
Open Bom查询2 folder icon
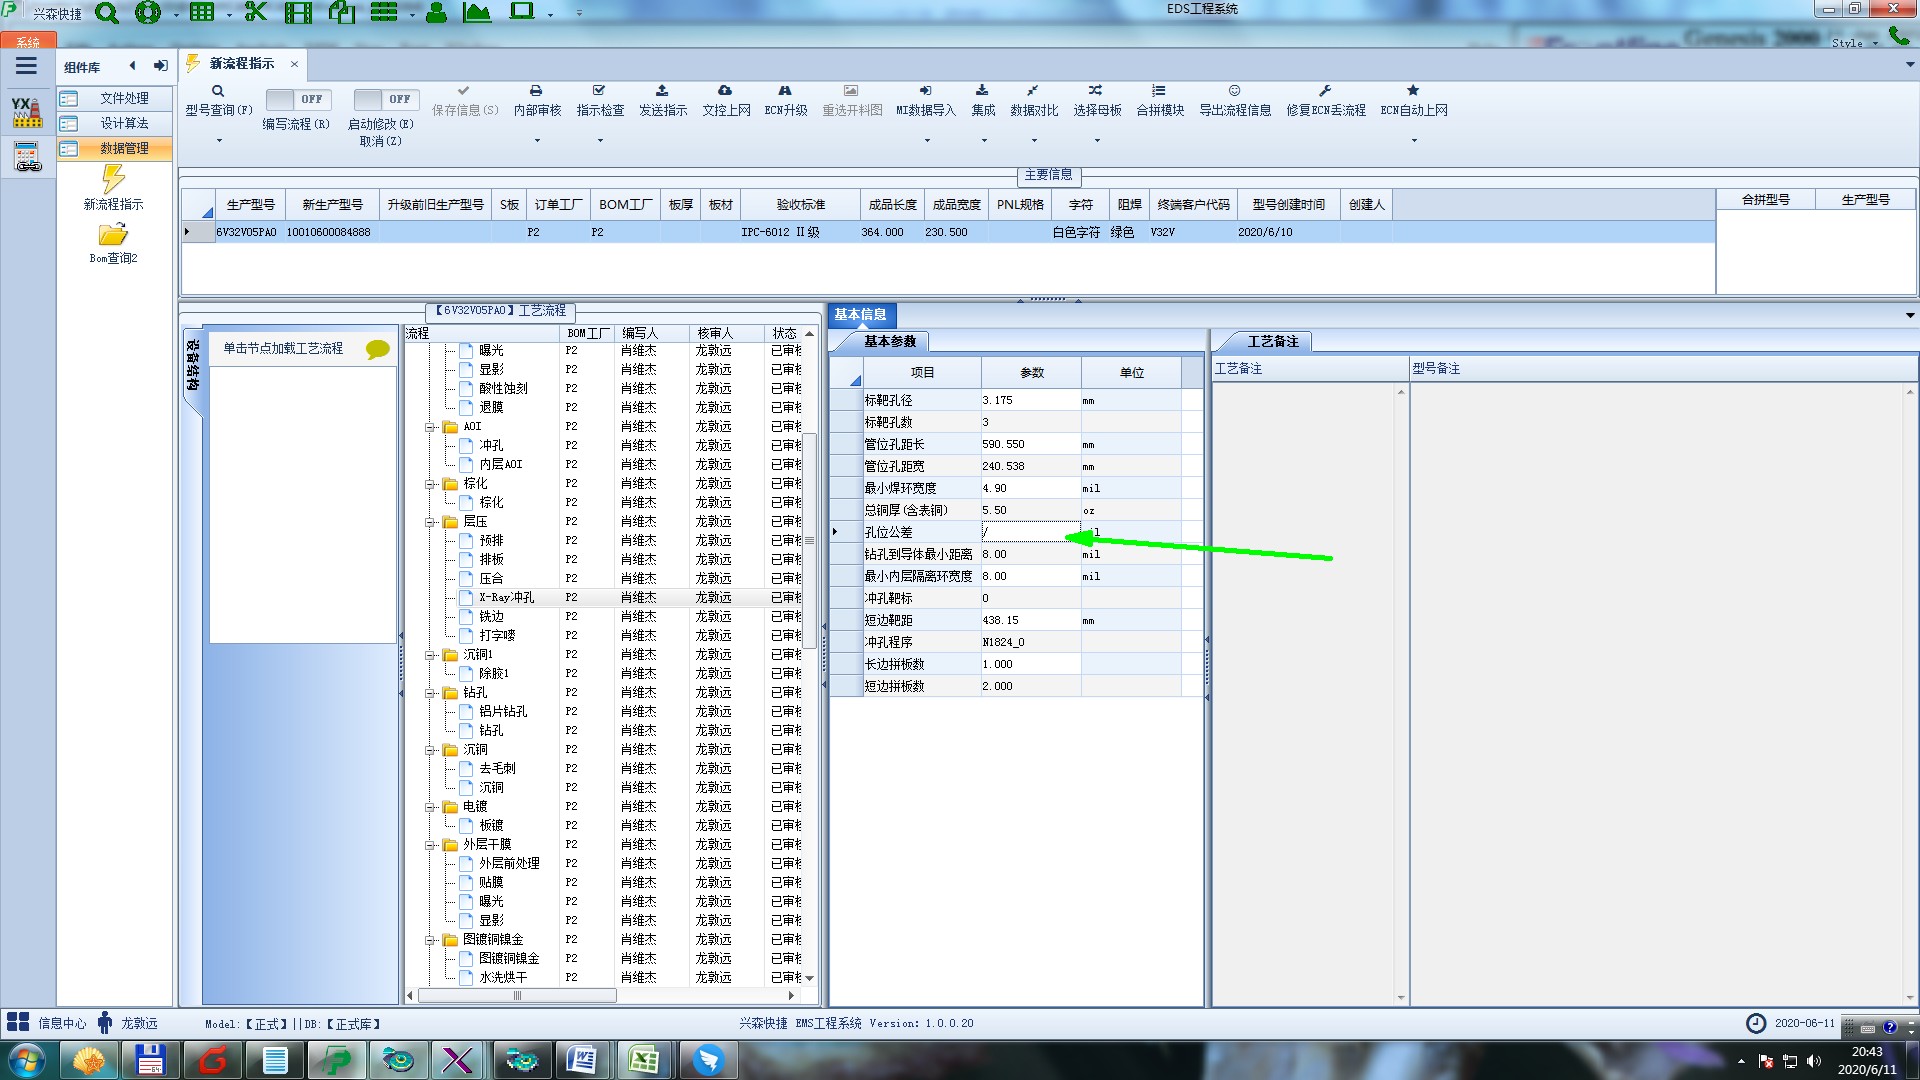113,235
